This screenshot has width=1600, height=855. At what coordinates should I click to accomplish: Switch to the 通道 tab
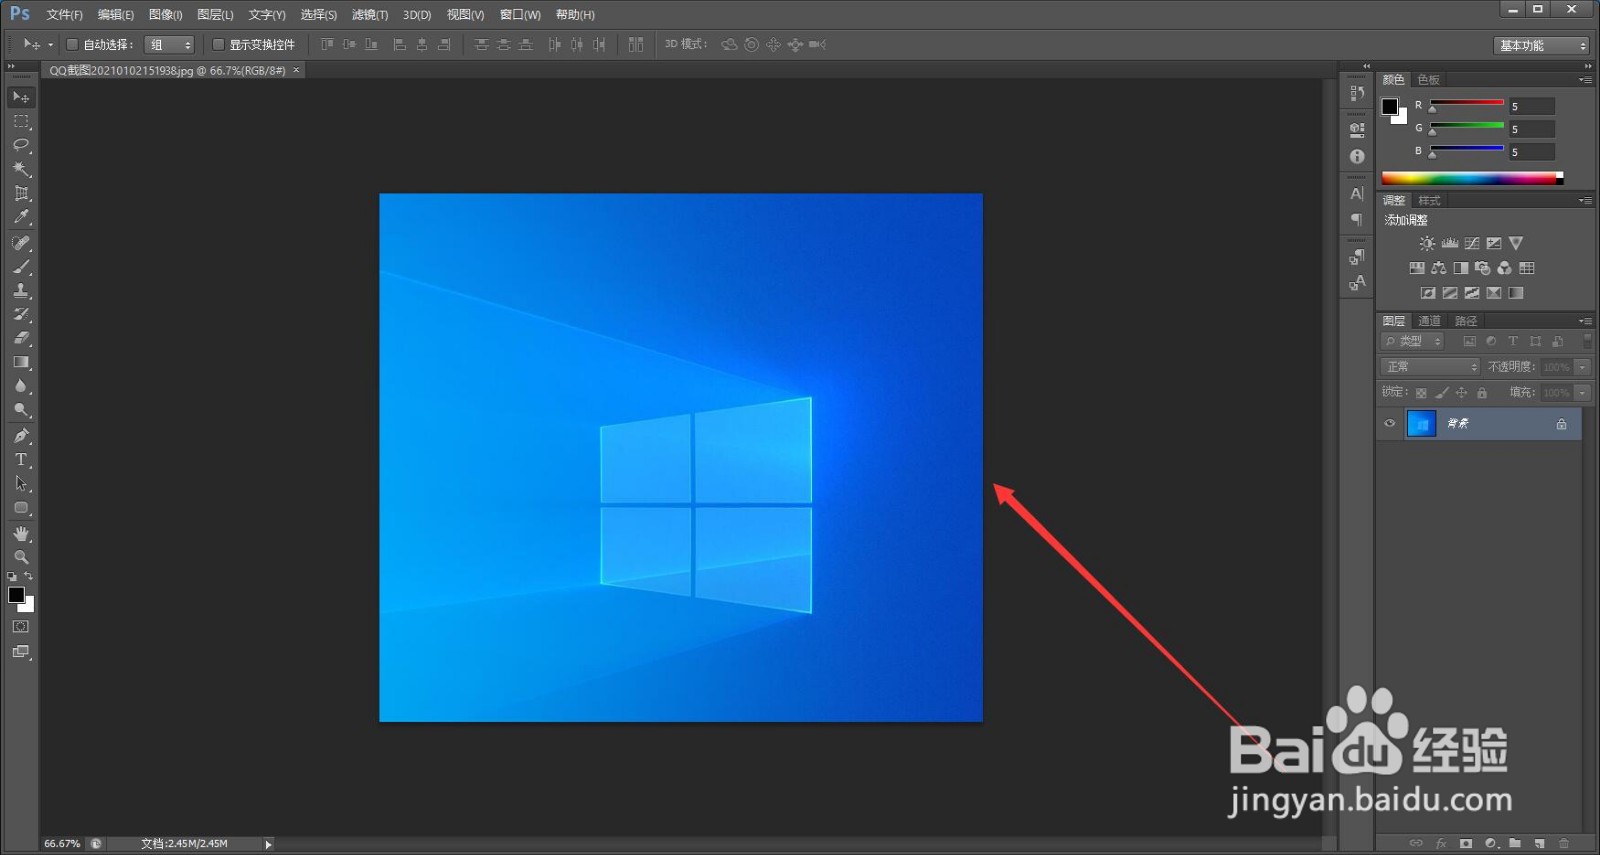(1429, 321)
